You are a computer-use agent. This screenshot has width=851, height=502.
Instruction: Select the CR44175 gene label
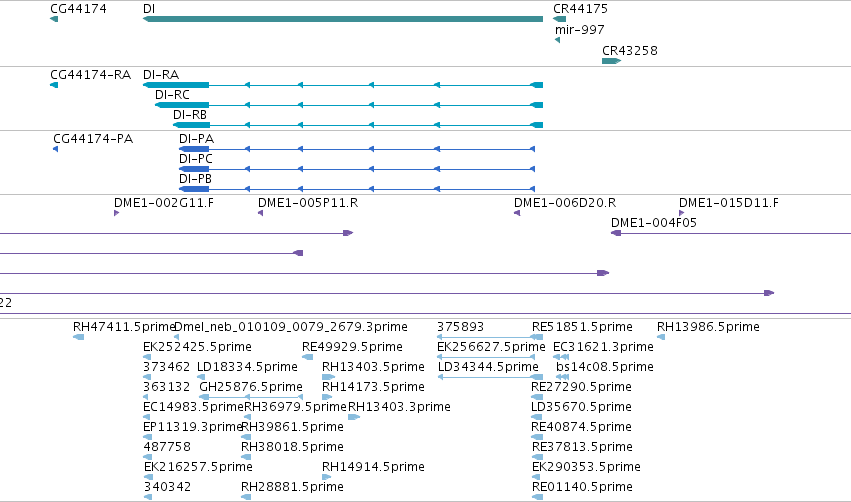(580, 9)
